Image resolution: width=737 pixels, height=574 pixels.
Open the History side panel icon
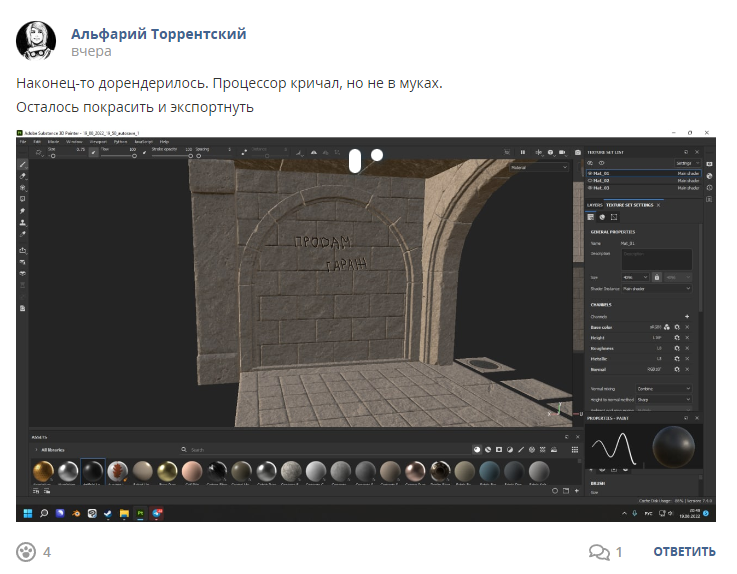point(709,188)
